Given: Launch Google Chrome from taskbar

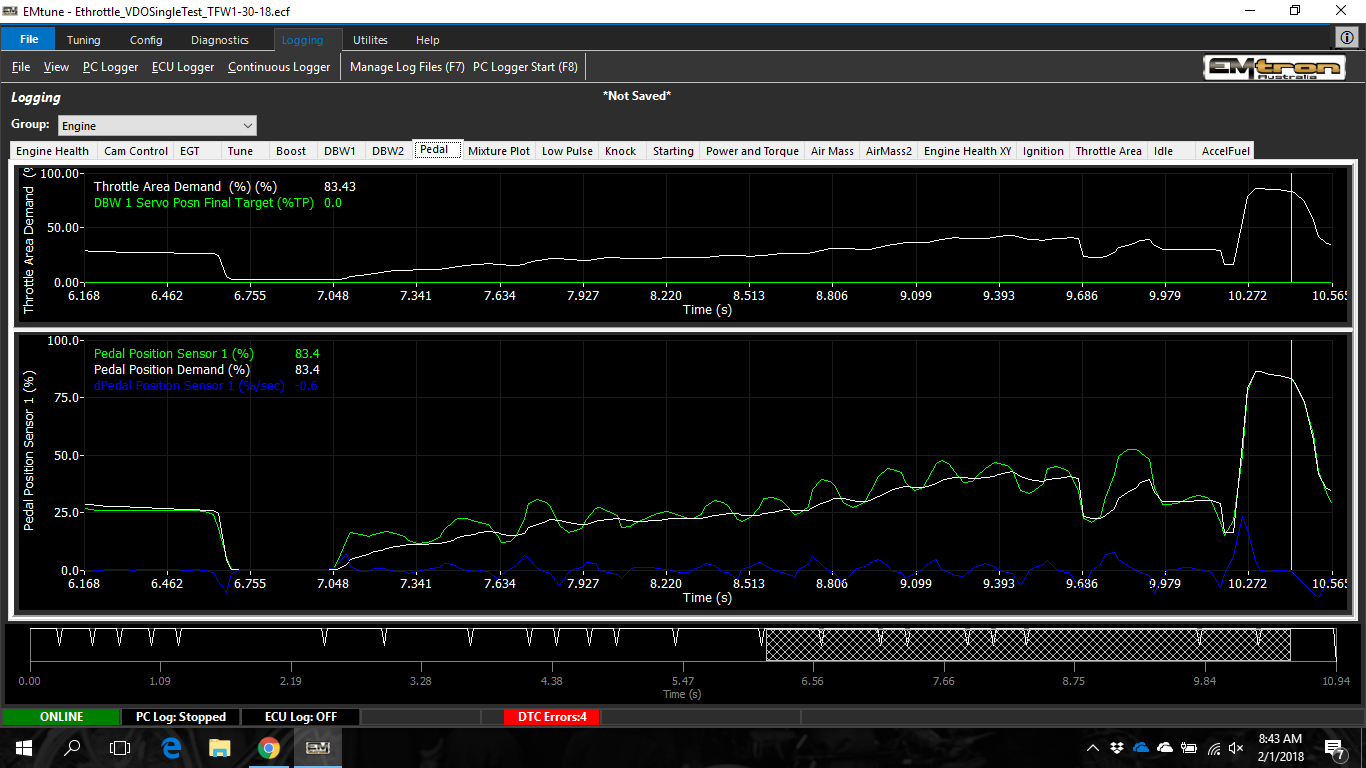Looking at the screenshot, I should (268, 747).
